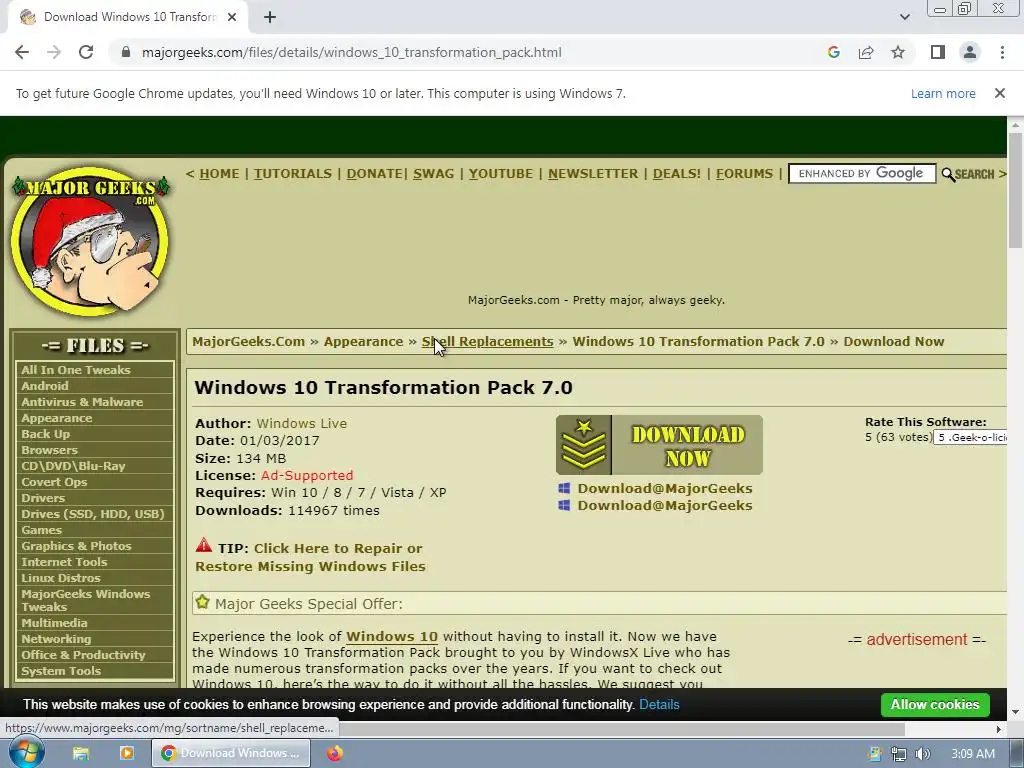Image resolution: width=1024 pixels, height=768 pixels.
Task: Click Learn more about Chrome updates
Action: click(943, 93)
